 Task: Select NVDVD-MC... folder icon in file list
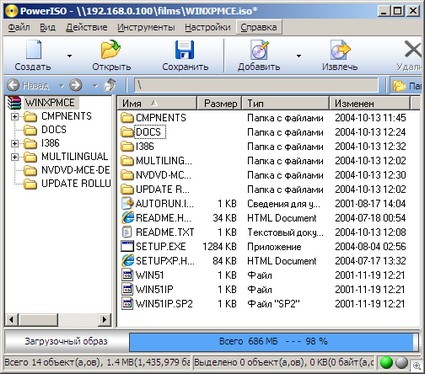click(x=127, y=175)
